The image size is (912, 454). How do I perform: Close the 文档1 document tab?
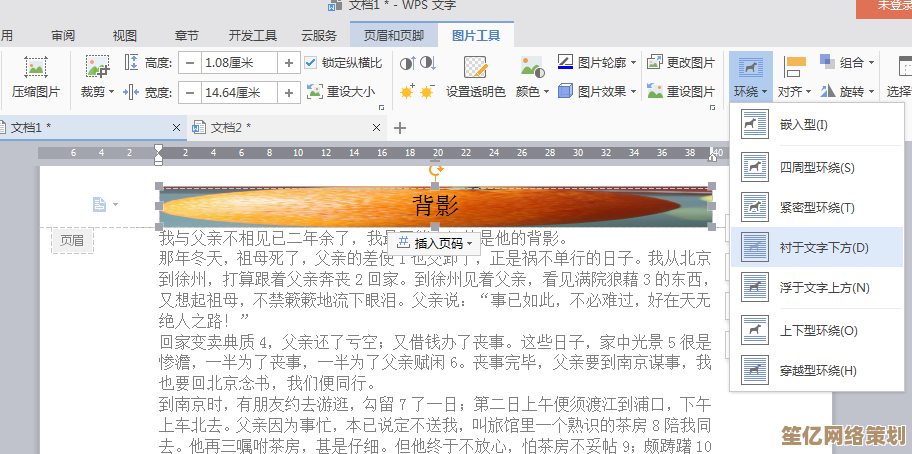click(177, 128)
